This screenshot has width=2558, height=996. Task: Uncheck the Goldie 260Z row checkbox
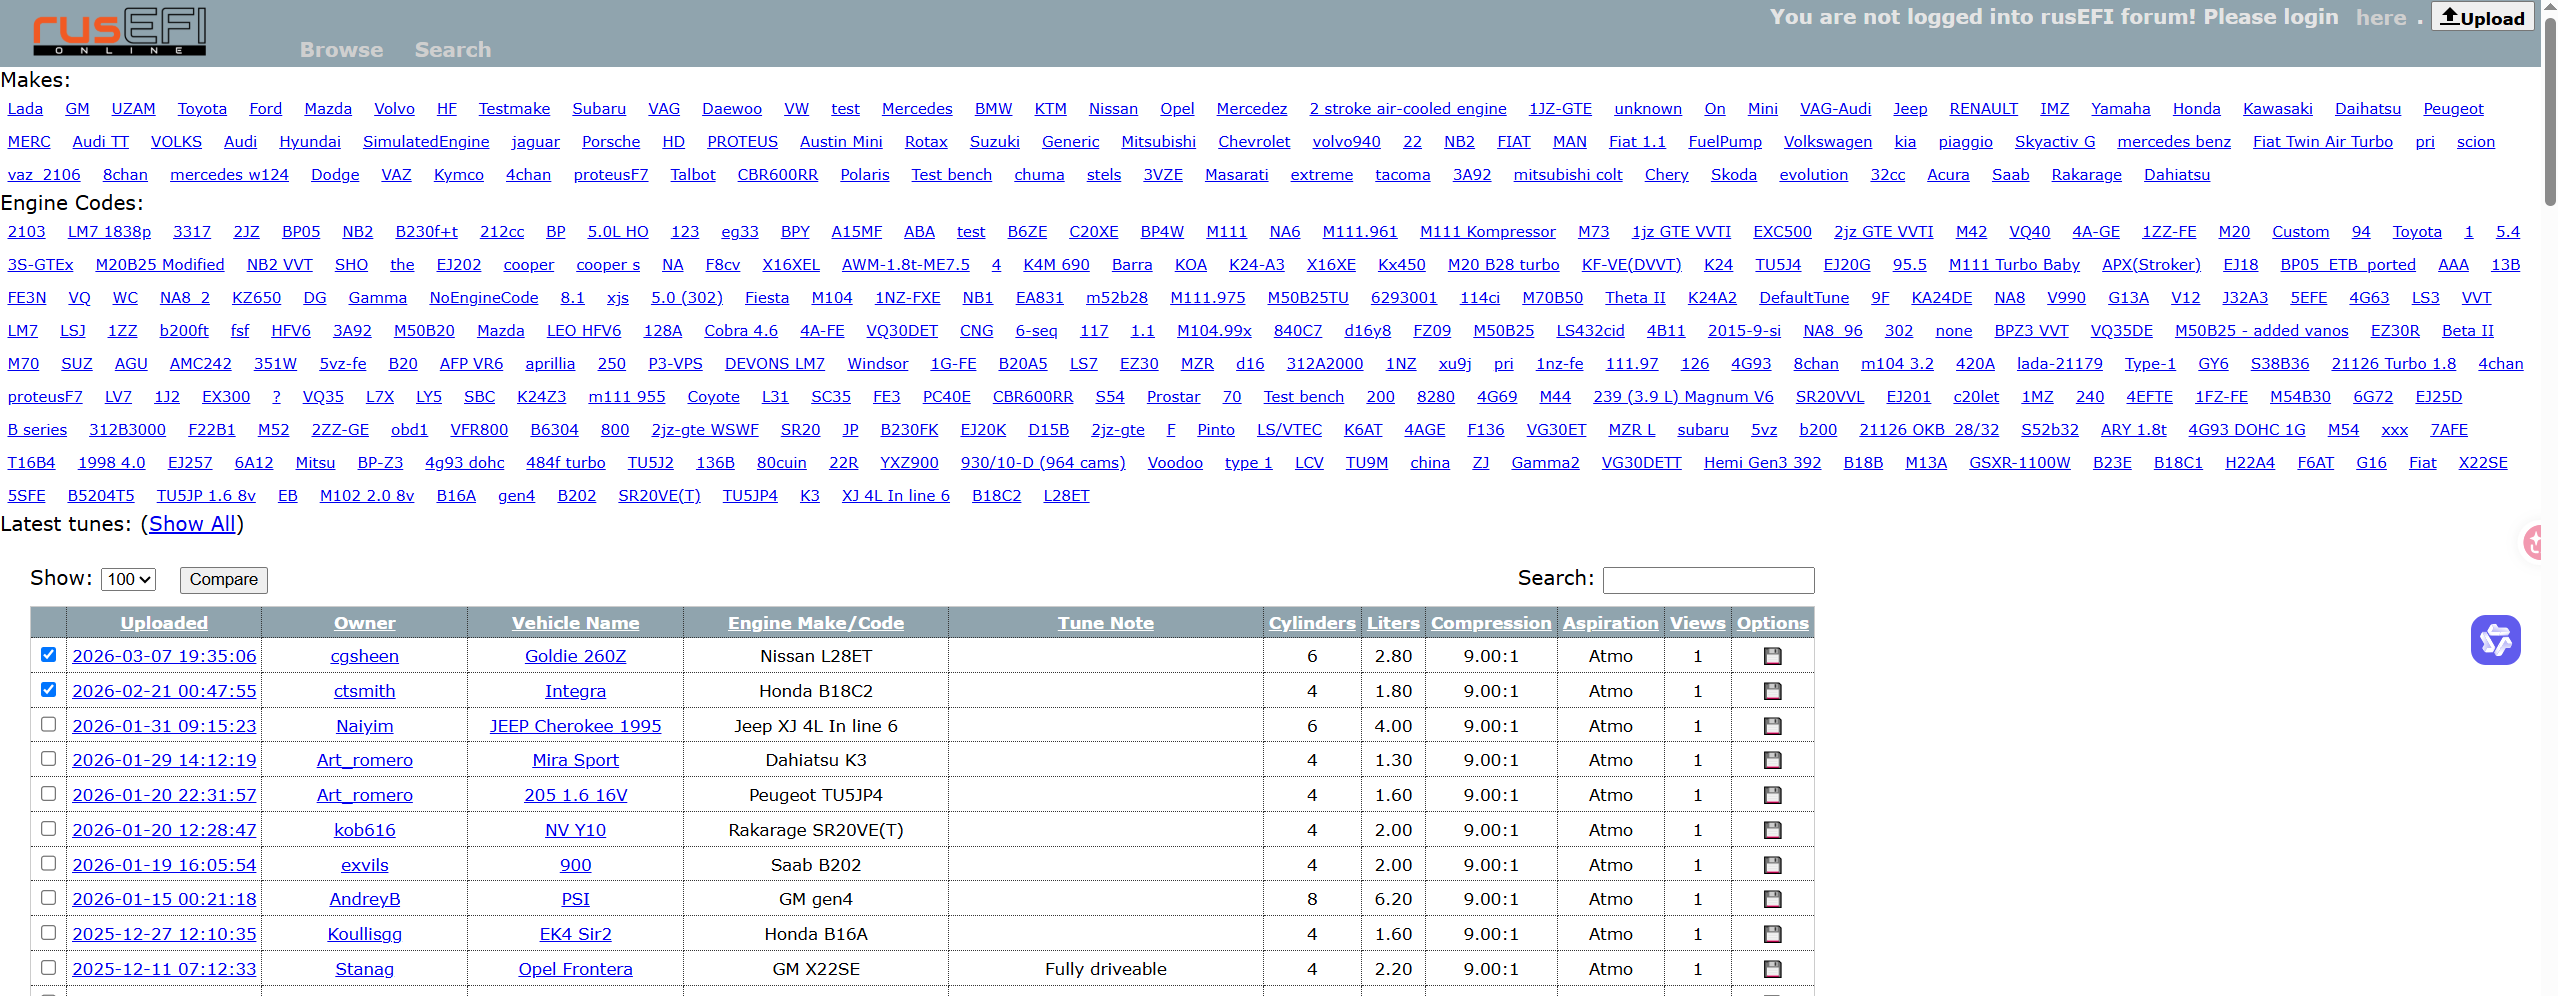(x=48, y=655)
